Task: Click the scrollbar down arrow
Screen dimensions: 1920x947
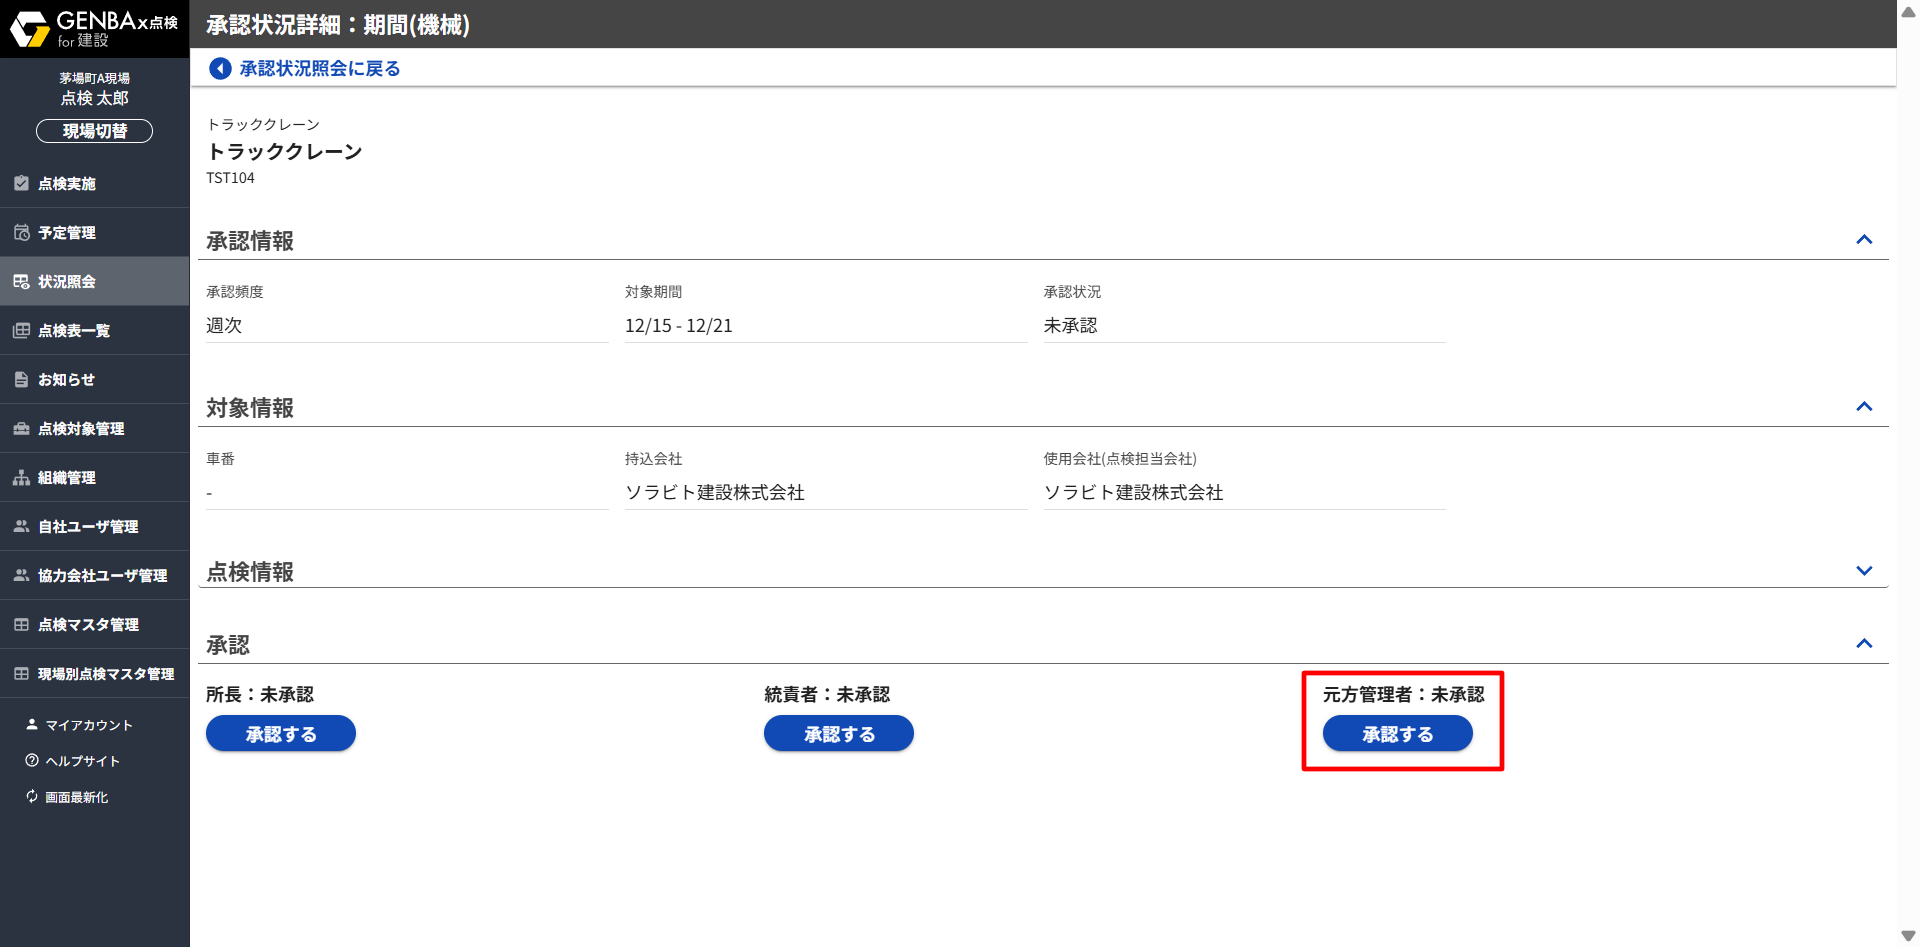Action: pos(1908,936)
